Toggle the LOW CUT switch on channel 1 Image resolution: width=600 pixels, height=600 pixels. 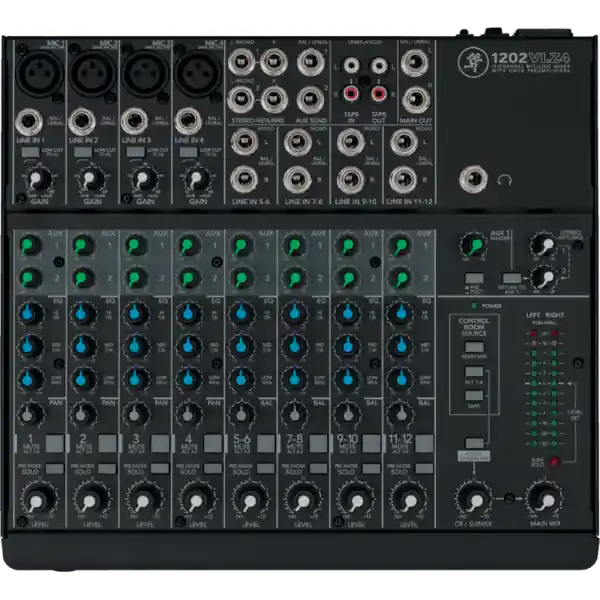click(30, 152)
